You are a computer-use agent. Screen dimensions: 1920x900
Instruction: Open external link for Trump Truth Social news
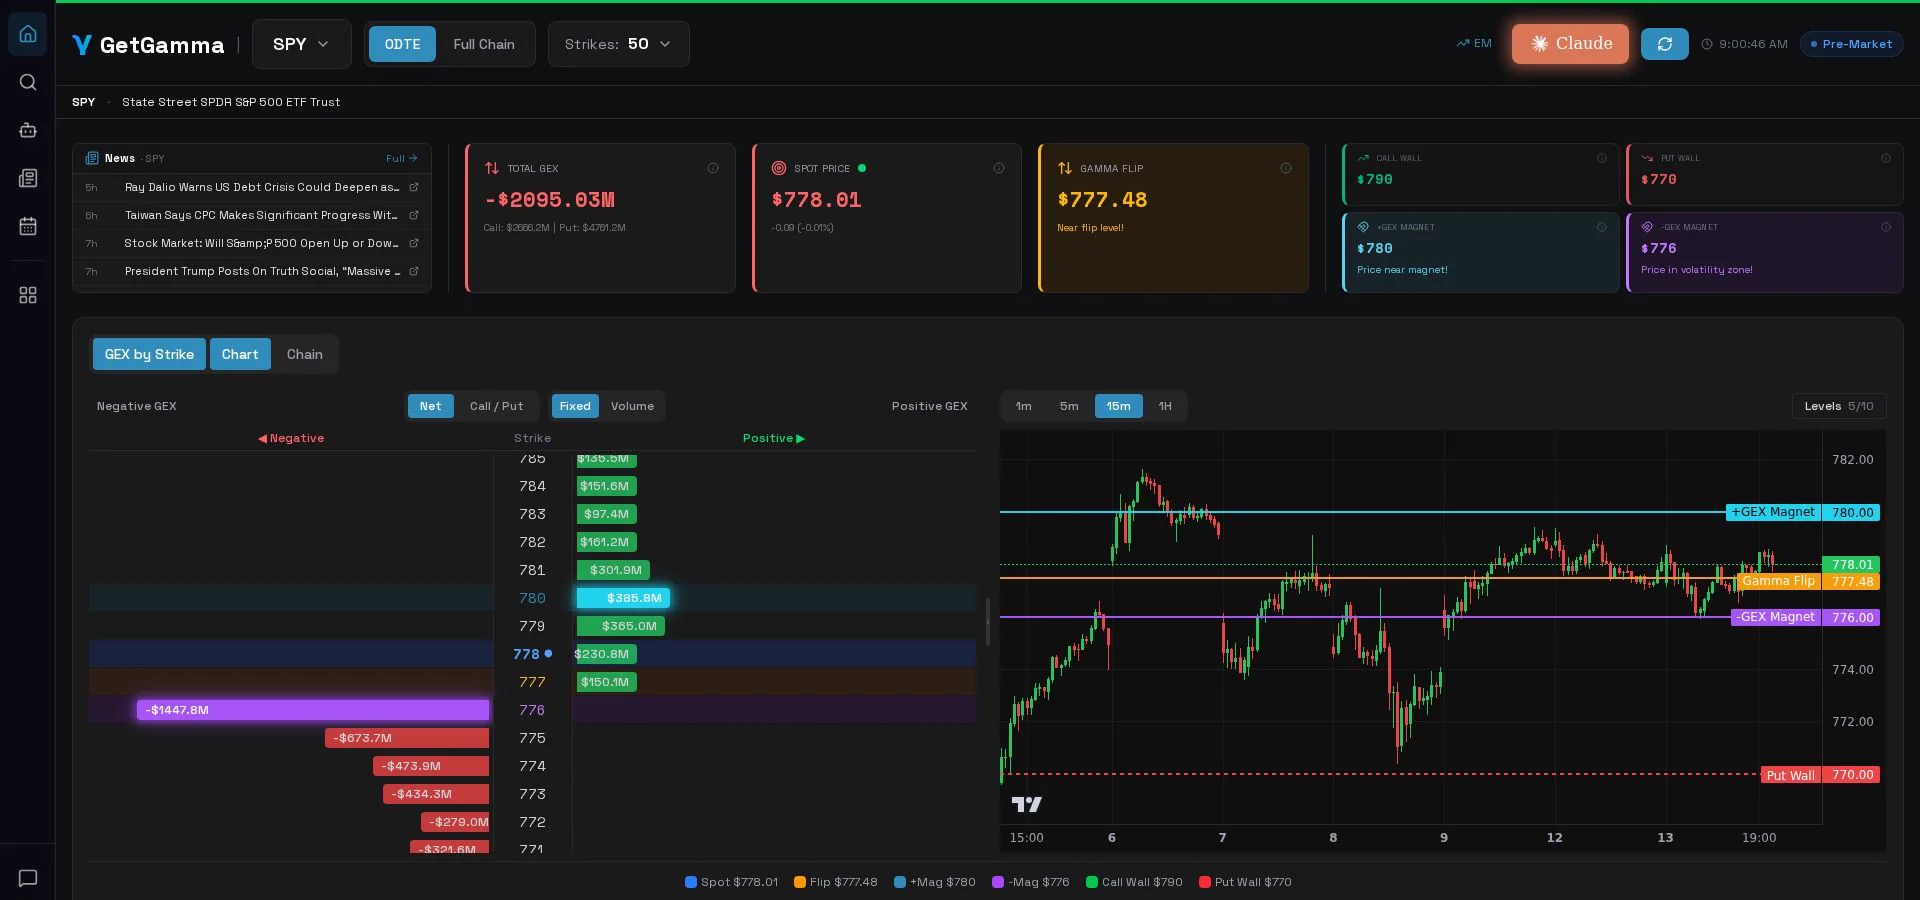414,271
